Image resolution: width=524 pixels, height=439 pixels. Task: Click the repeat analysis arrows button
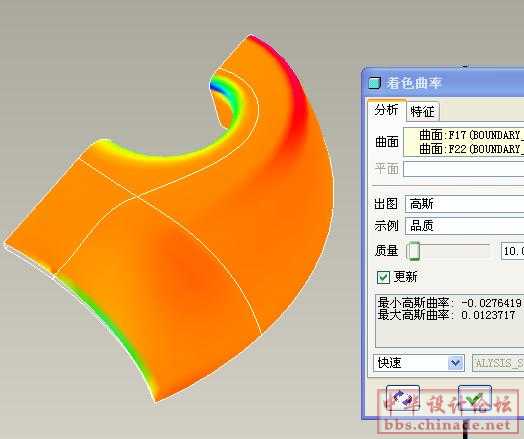point(403,399)
